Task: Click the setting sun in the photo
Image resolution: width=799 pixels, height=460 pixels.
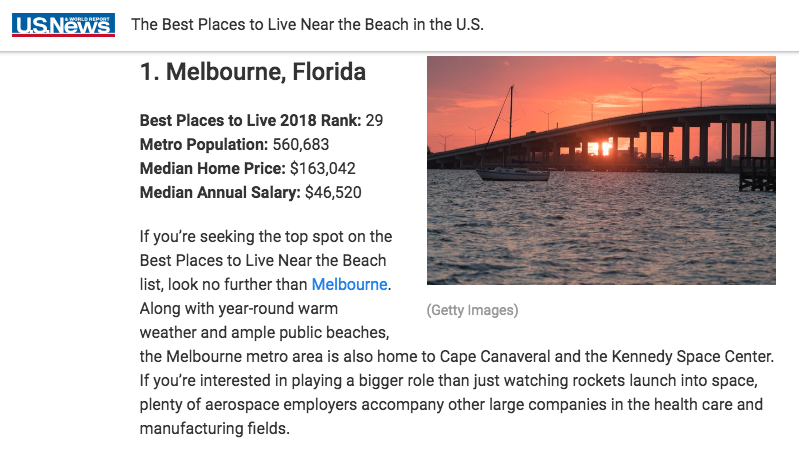Action: (x=602, y=146)
